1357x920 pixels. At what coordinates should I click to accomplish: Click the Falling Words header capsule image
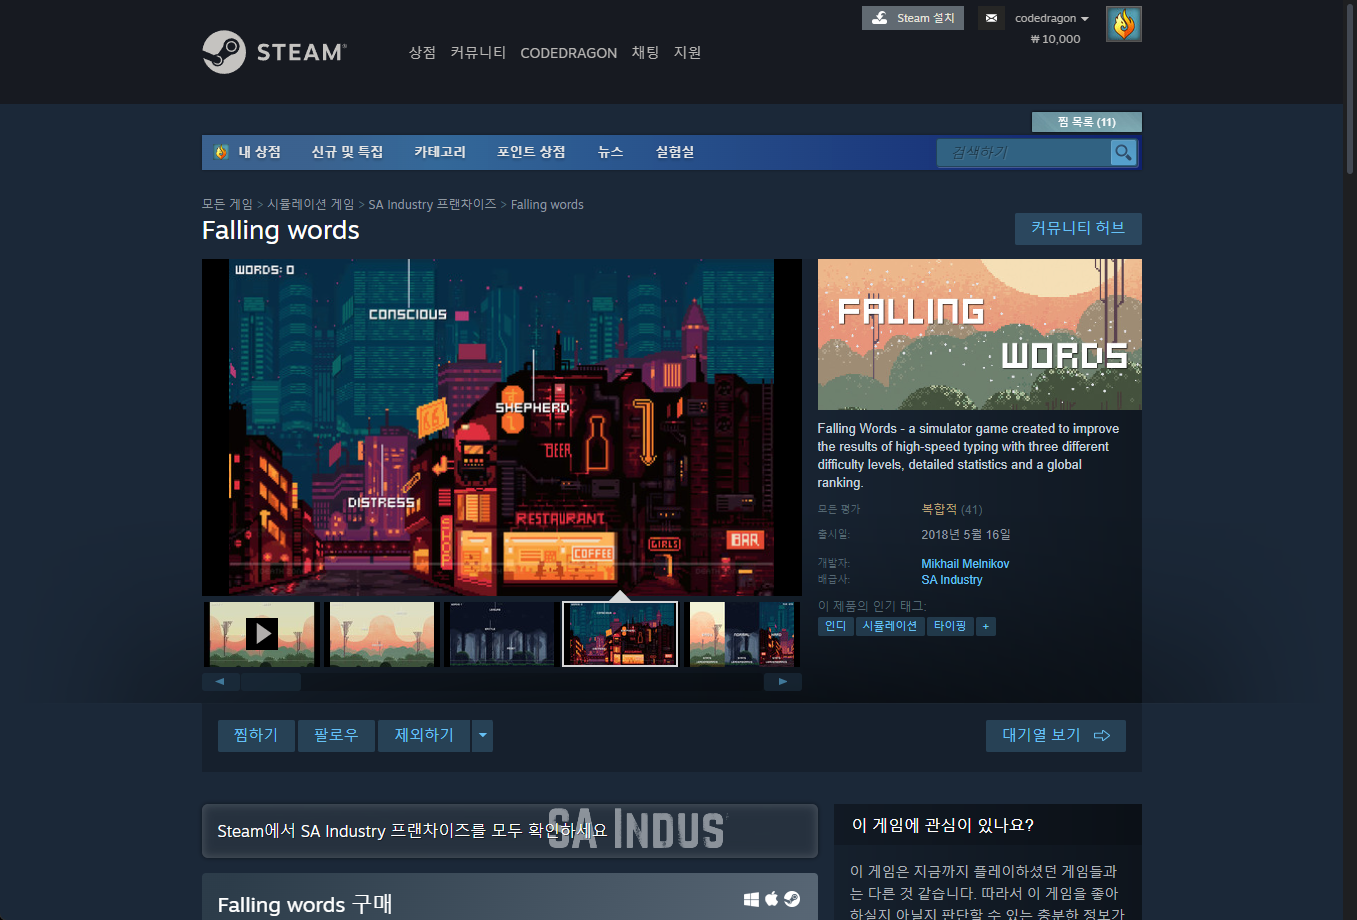[980, 334]
